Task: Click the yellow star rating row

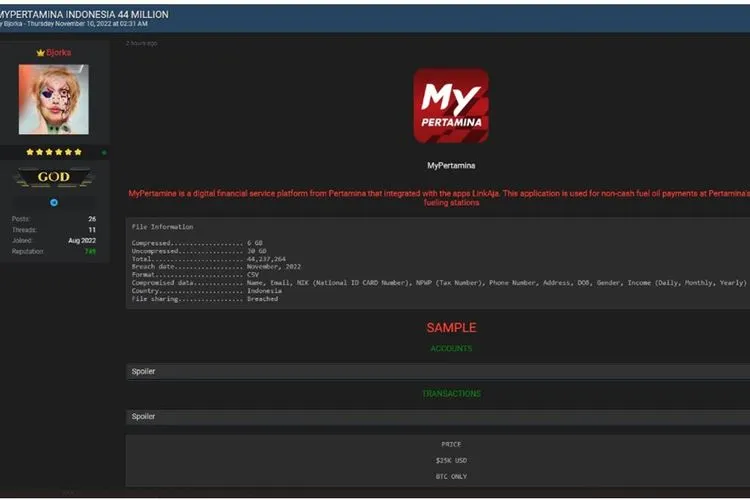Action: click(x=53, y=152)
